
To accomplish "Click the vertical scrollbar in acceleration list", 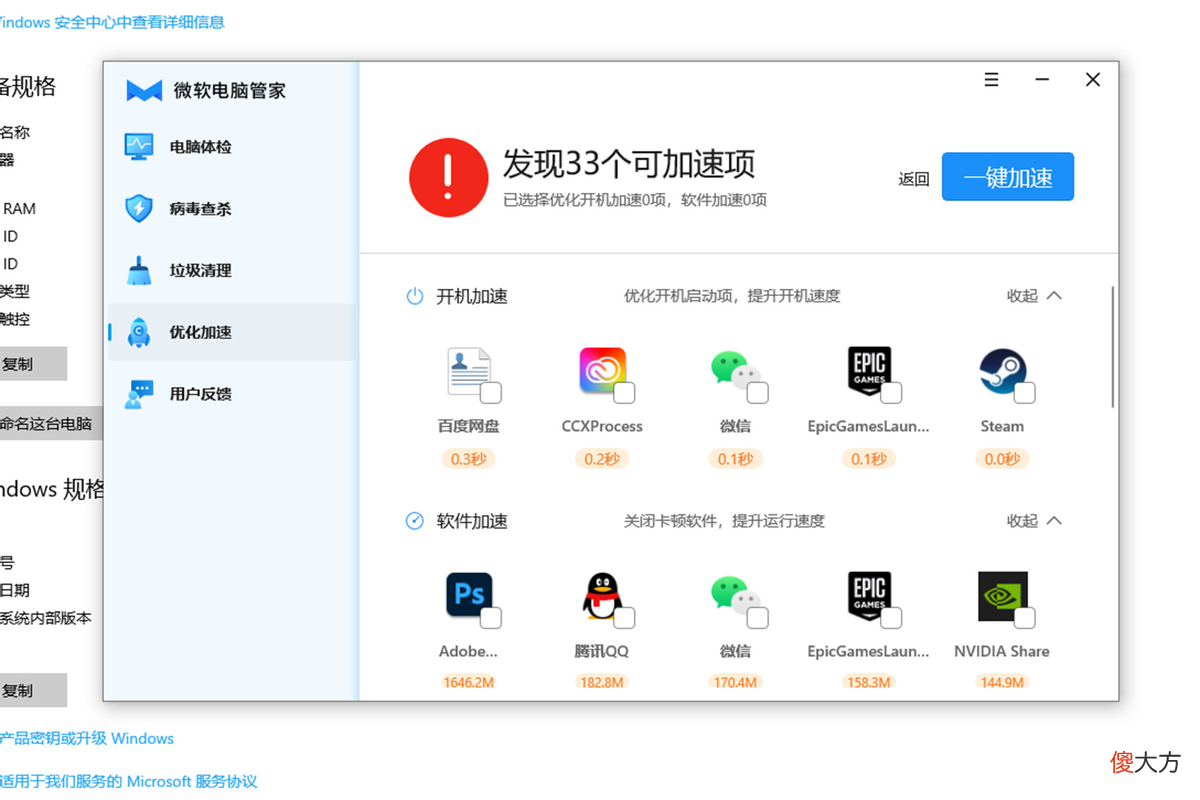I will (1112, 347).
